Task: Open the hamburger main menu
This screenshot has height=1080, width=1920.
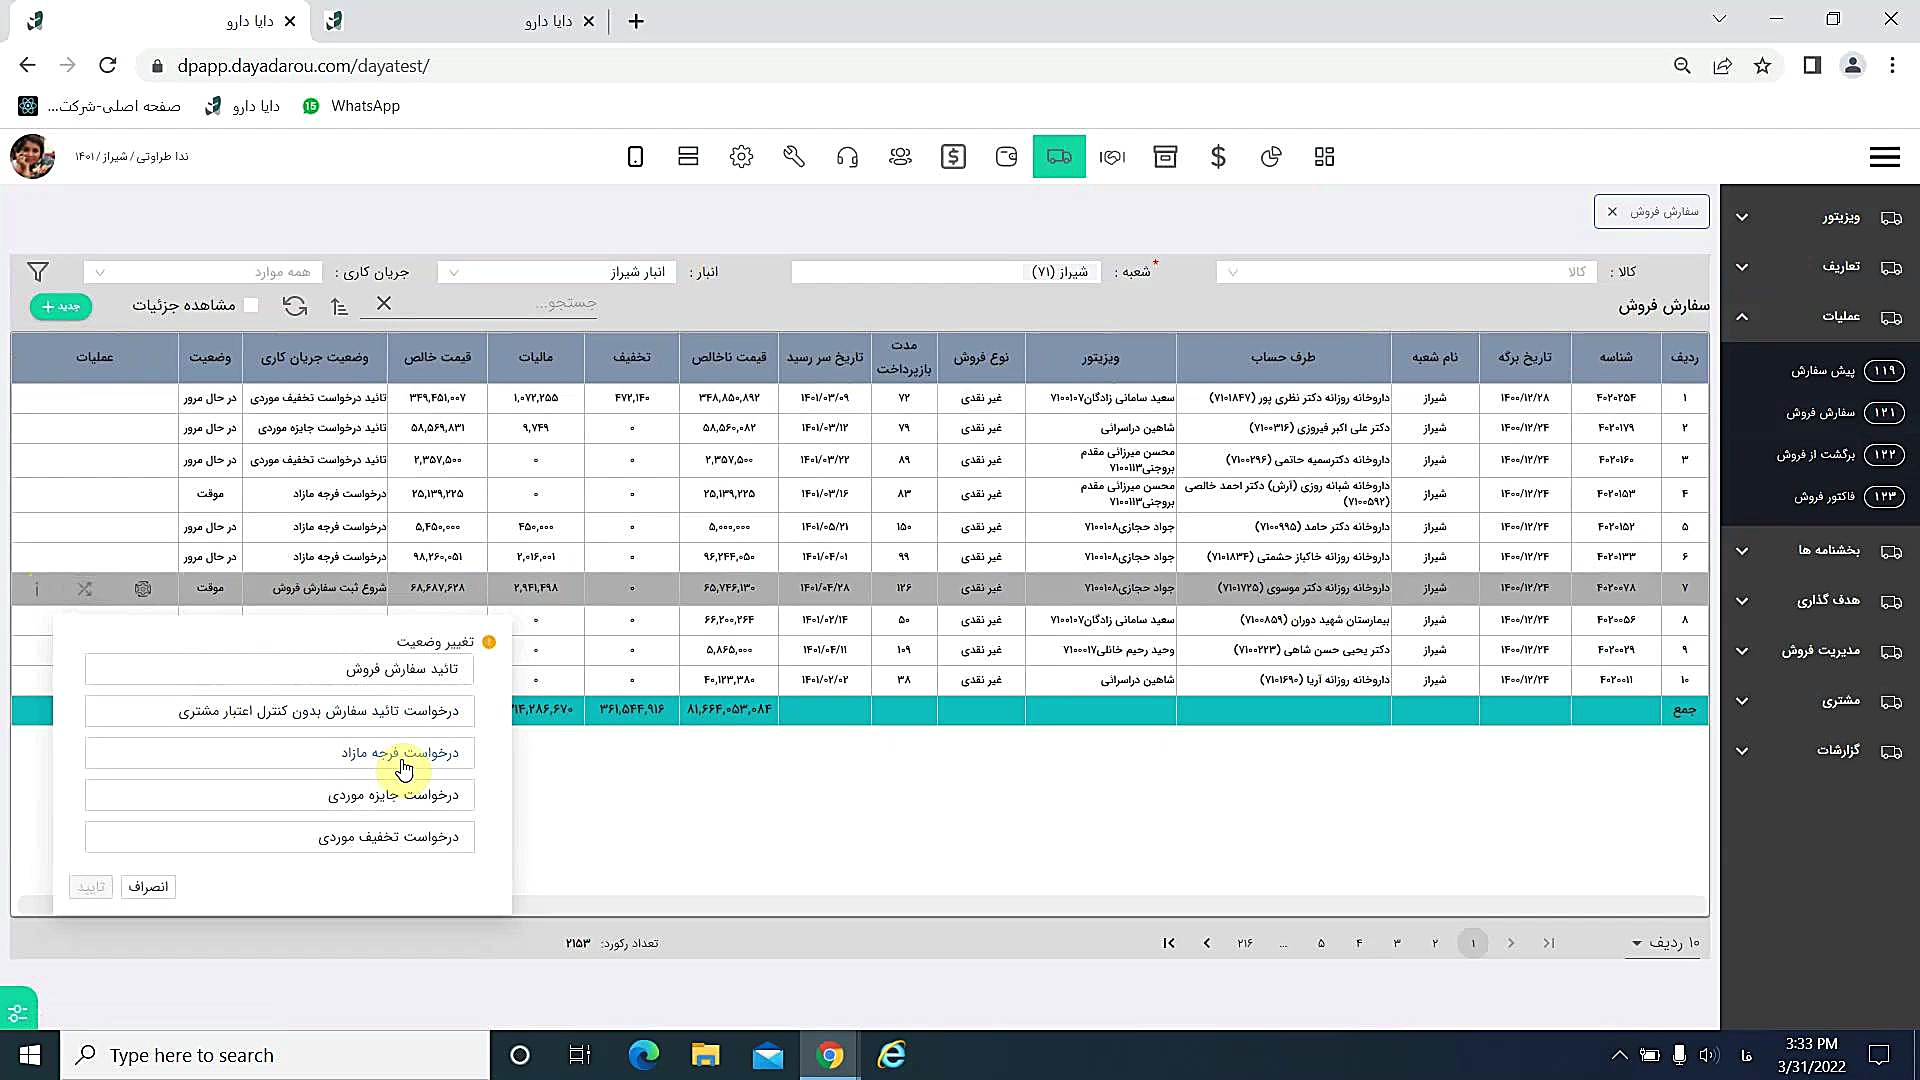Action: pyautogui.click(x=1884, y=157)
